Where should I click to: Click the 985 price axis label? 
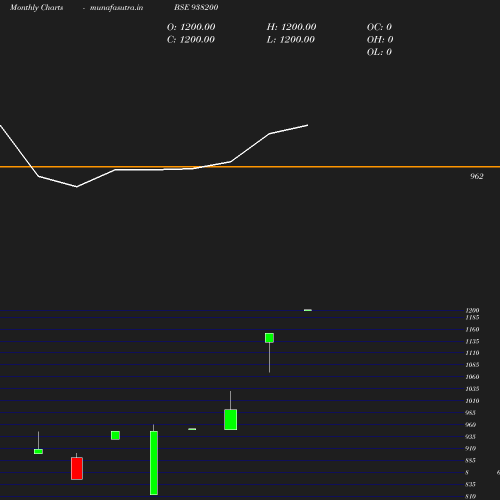point(470,413)
